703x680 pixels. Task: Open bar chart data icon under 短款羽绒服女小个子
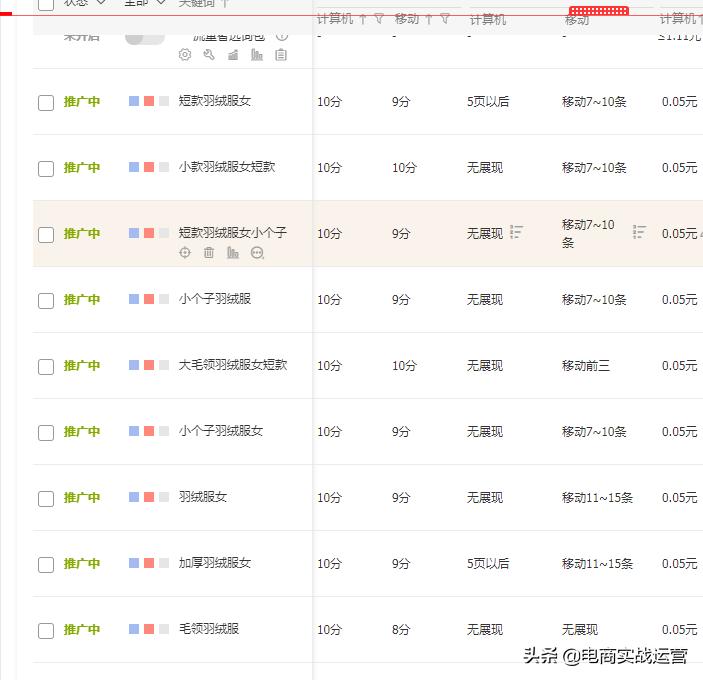(233, 253)
